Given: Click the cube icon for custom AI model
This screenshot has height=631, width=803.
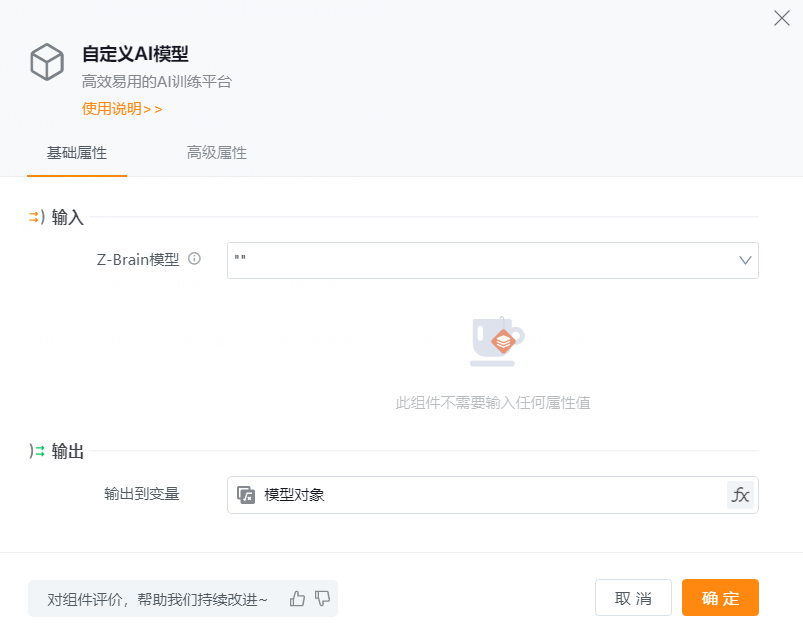Looking at the screenshot, I should pyautogui.click(x=46, y=62).
